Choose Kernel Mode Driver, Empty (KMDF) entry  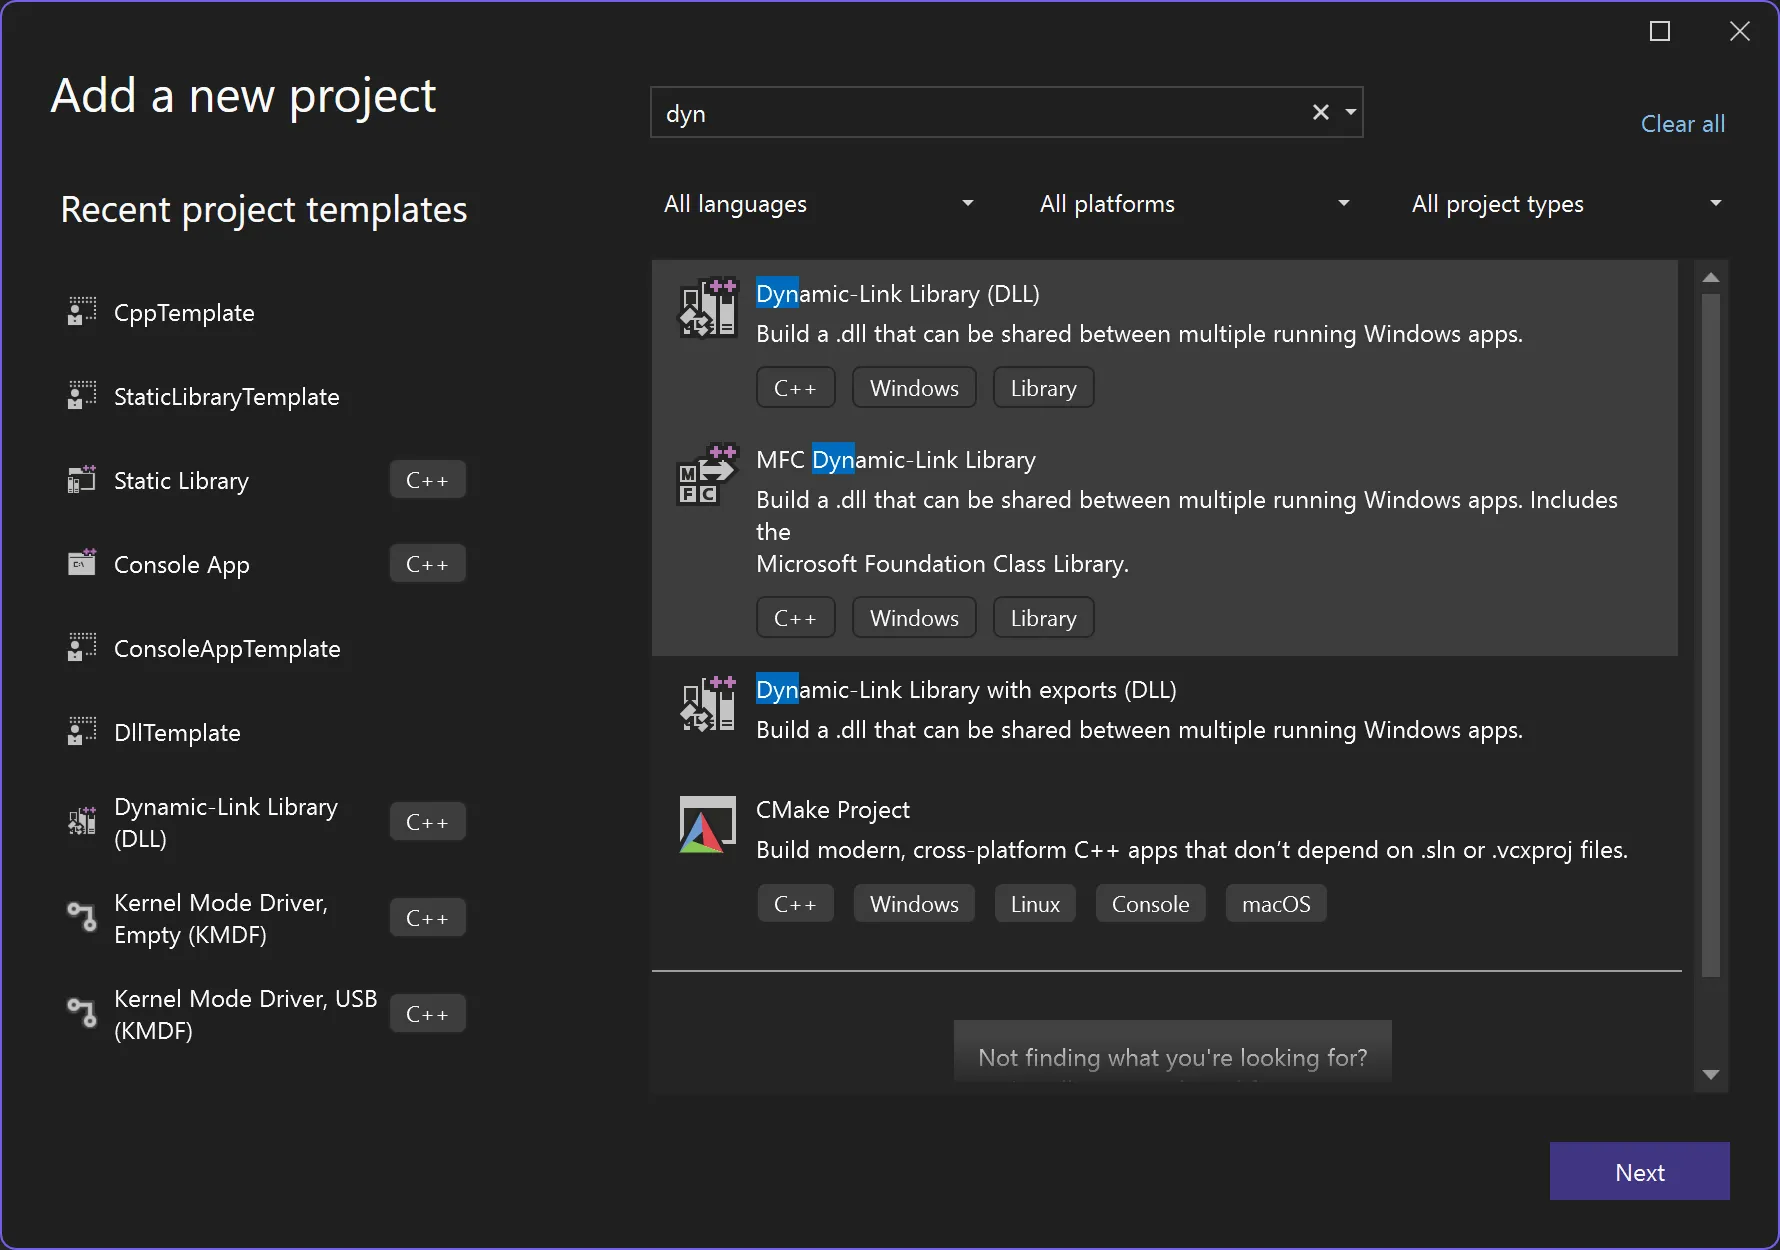221,918
